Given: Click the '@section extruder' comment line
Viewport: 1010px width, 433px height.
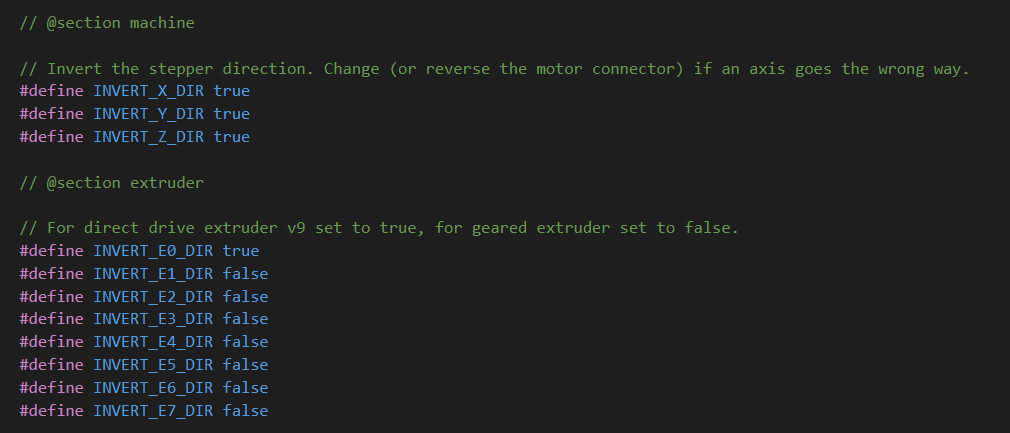Looking at the screenshot, I should point(111,183).
